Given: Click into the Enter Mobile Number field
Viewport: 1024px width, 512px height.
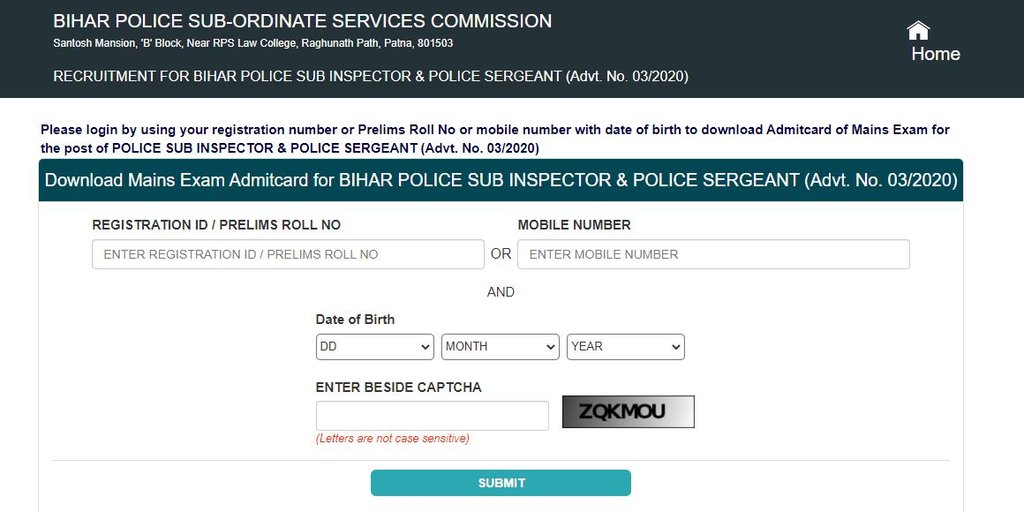Looking at the screenshot, I should tap(713, 254).
